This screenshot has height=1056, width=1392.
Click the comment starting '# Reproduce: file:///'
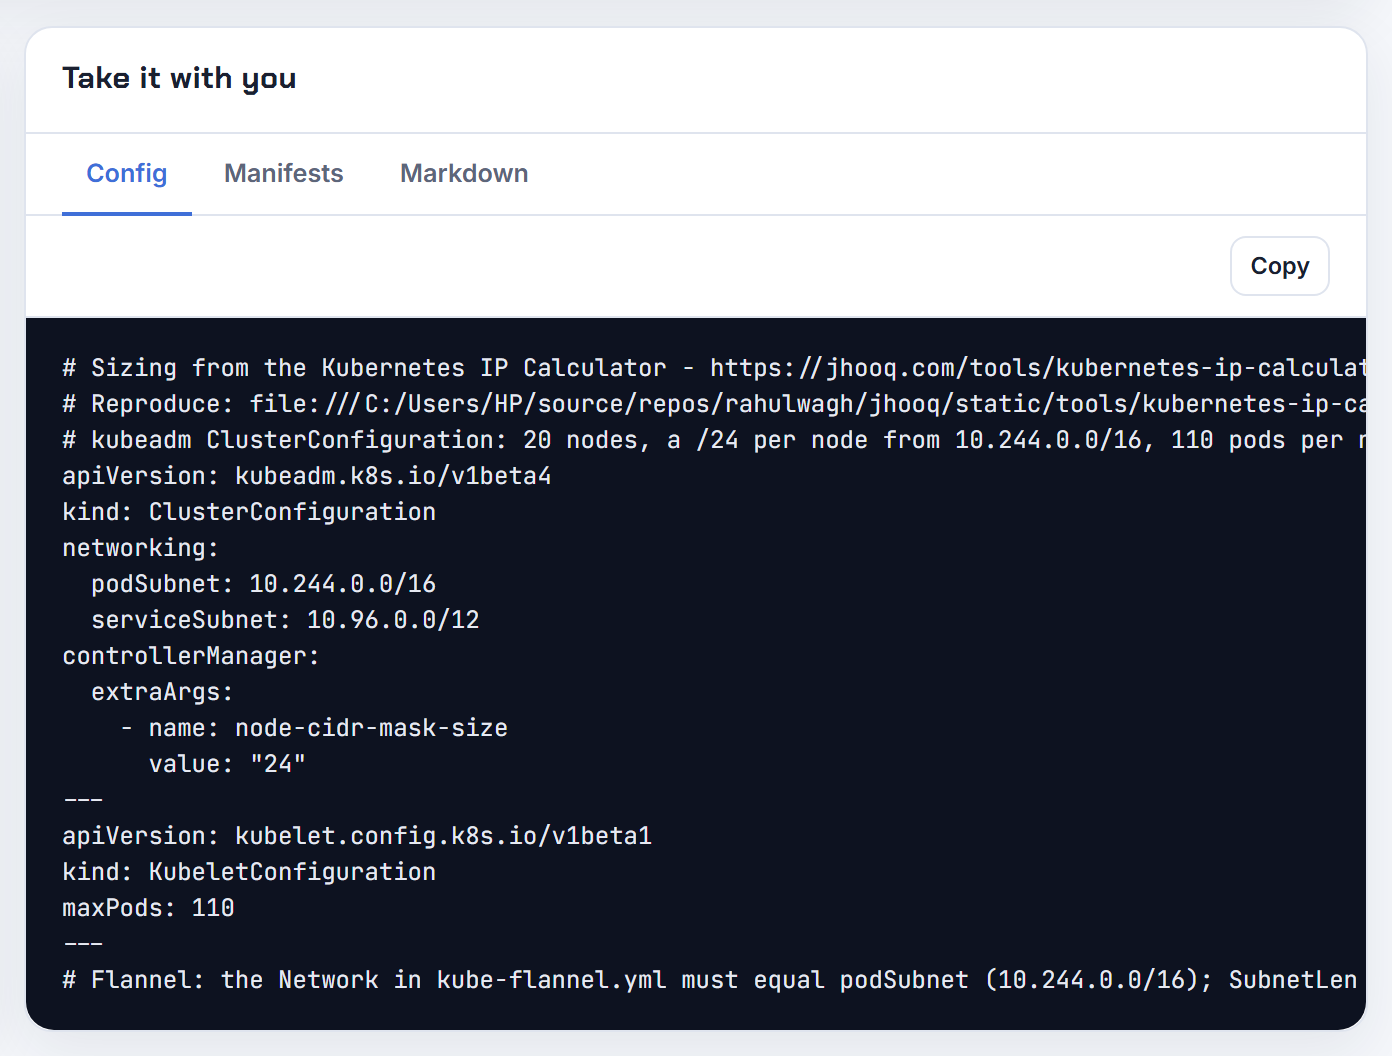(x=714, y=404)
